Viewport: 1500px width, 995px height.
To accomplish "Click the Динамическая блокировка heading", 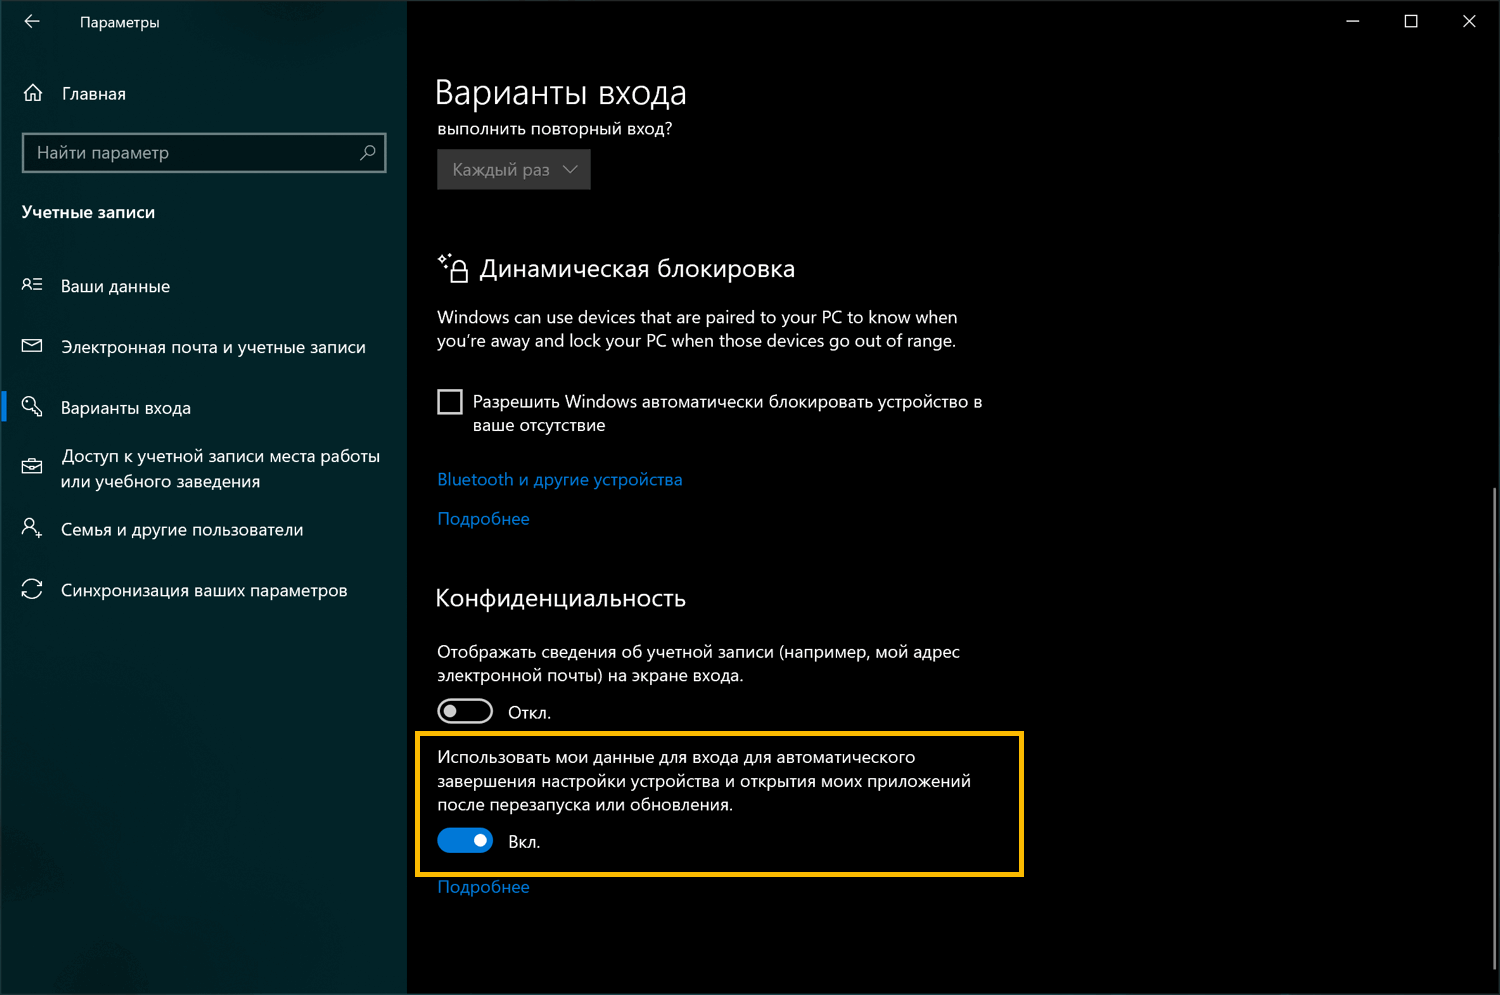I will (x=637, y=269).
